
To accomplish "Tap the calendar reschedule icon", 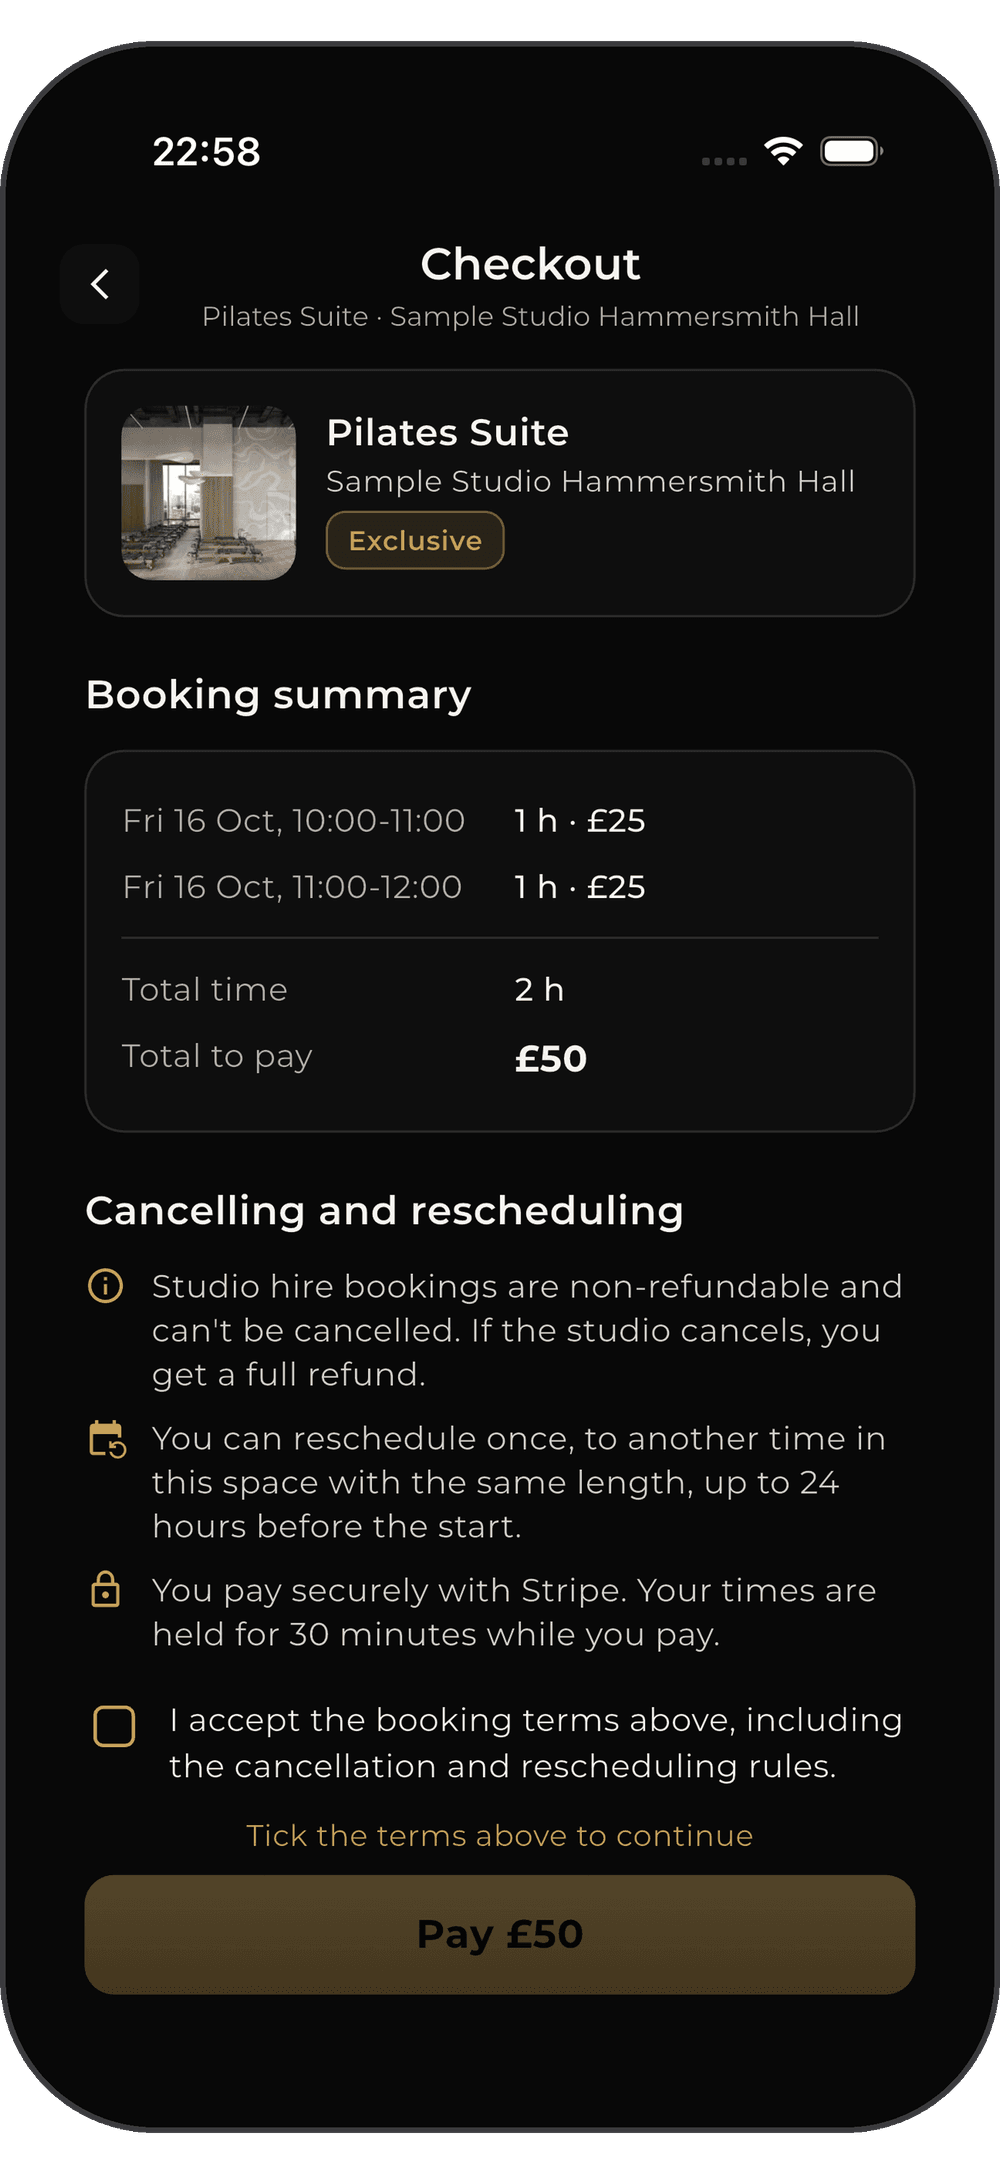I will tap(107, 1439).
